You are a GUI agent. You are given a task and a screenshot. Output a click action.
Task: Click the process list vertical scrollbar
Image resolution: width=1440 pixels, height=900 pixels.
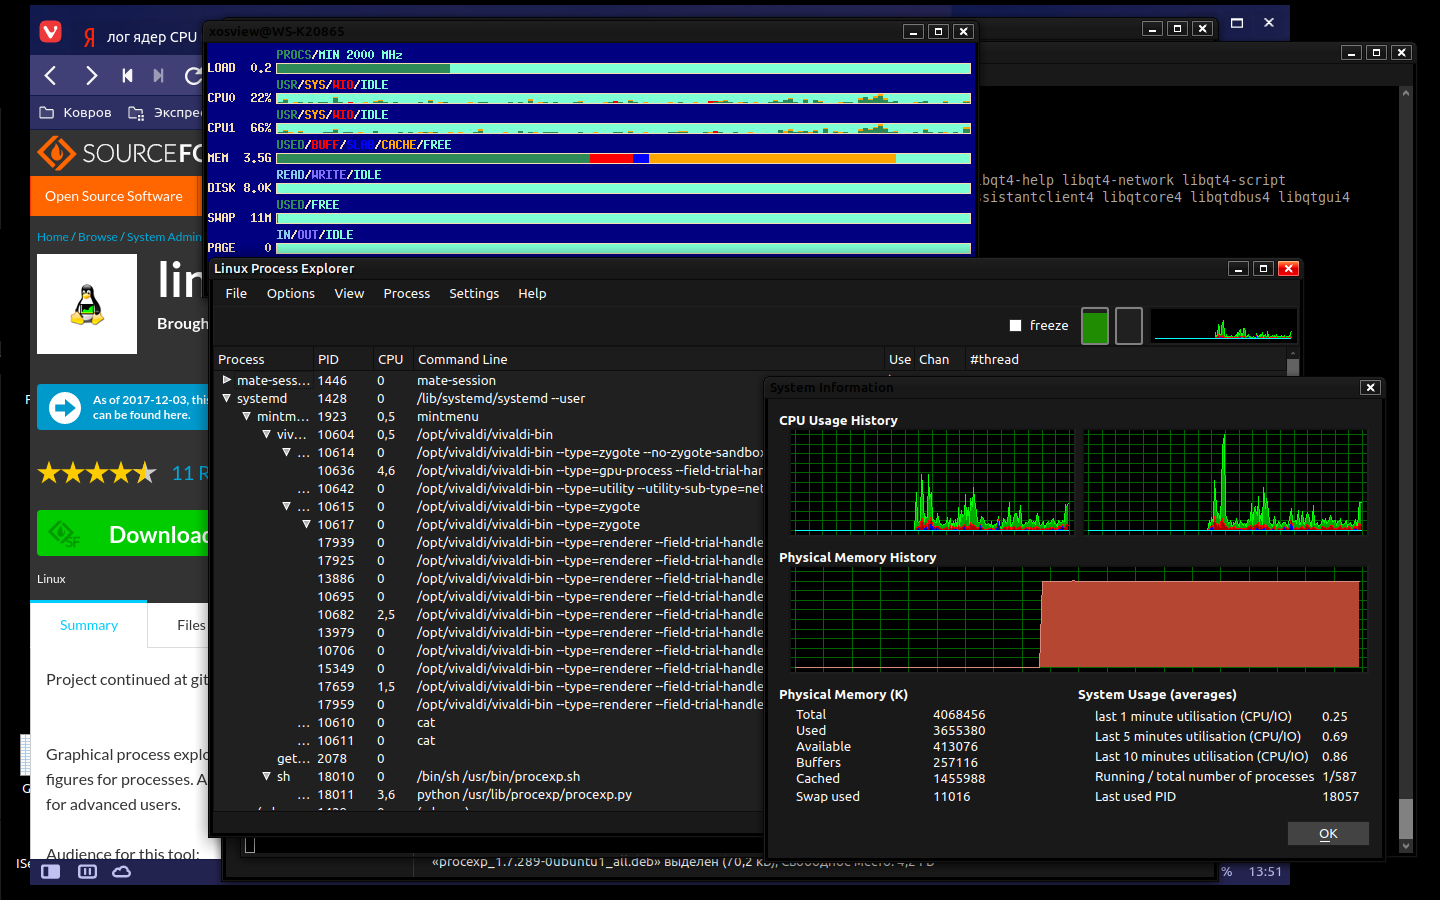1292,367
